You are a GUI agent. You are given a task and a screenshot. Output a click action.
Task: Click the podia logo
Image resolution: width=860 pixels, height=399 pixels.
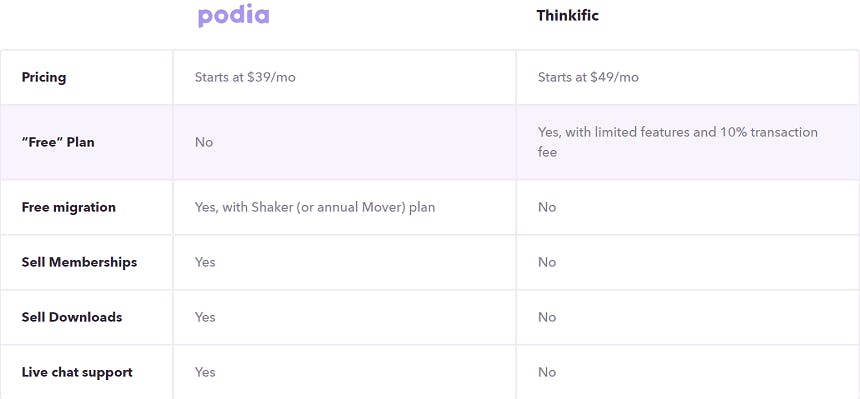point(234,15)
